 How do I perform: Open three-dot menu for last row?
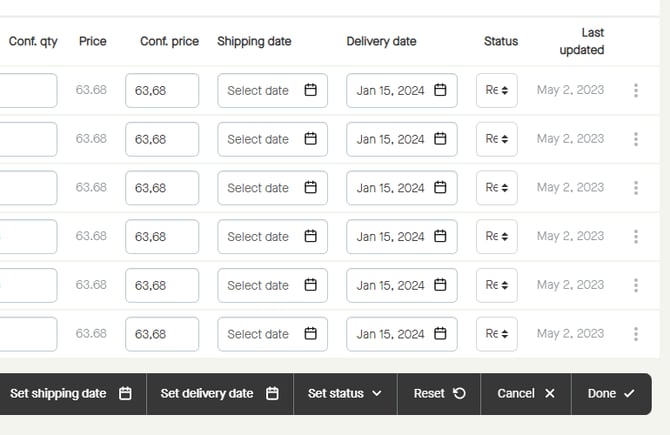(x=636, y=334)
